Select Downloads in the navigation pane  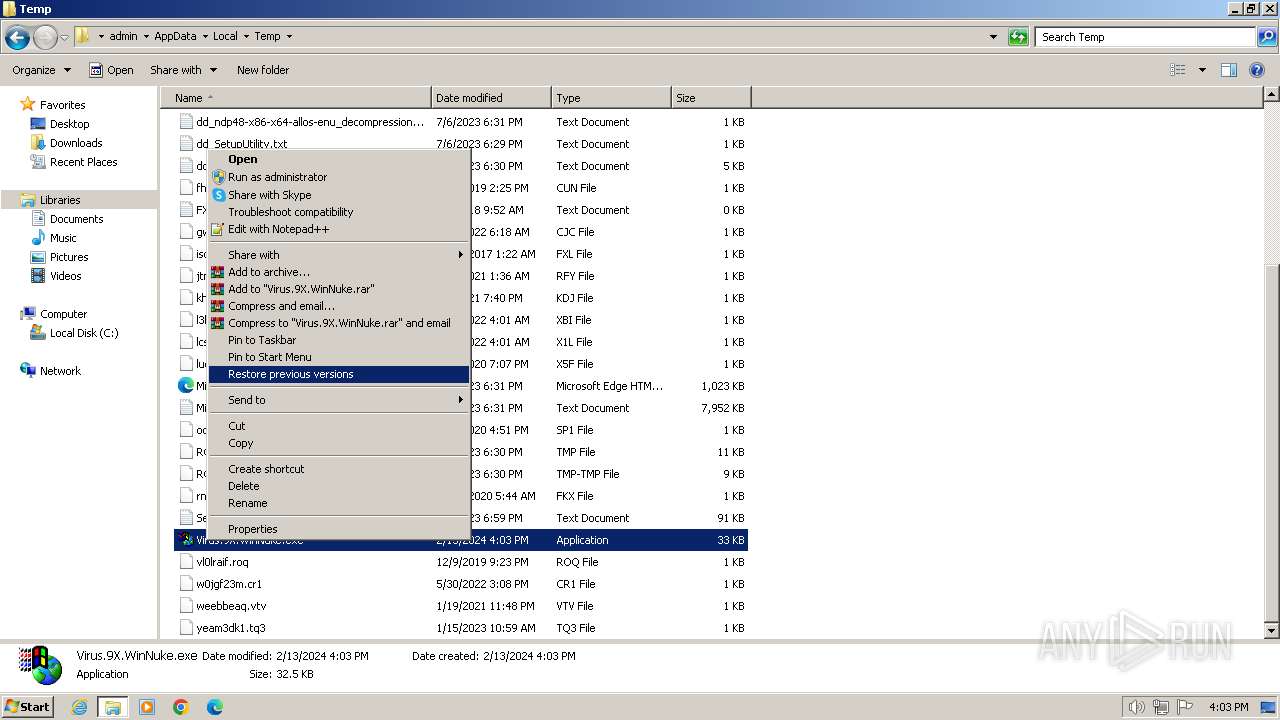point(76,143)
